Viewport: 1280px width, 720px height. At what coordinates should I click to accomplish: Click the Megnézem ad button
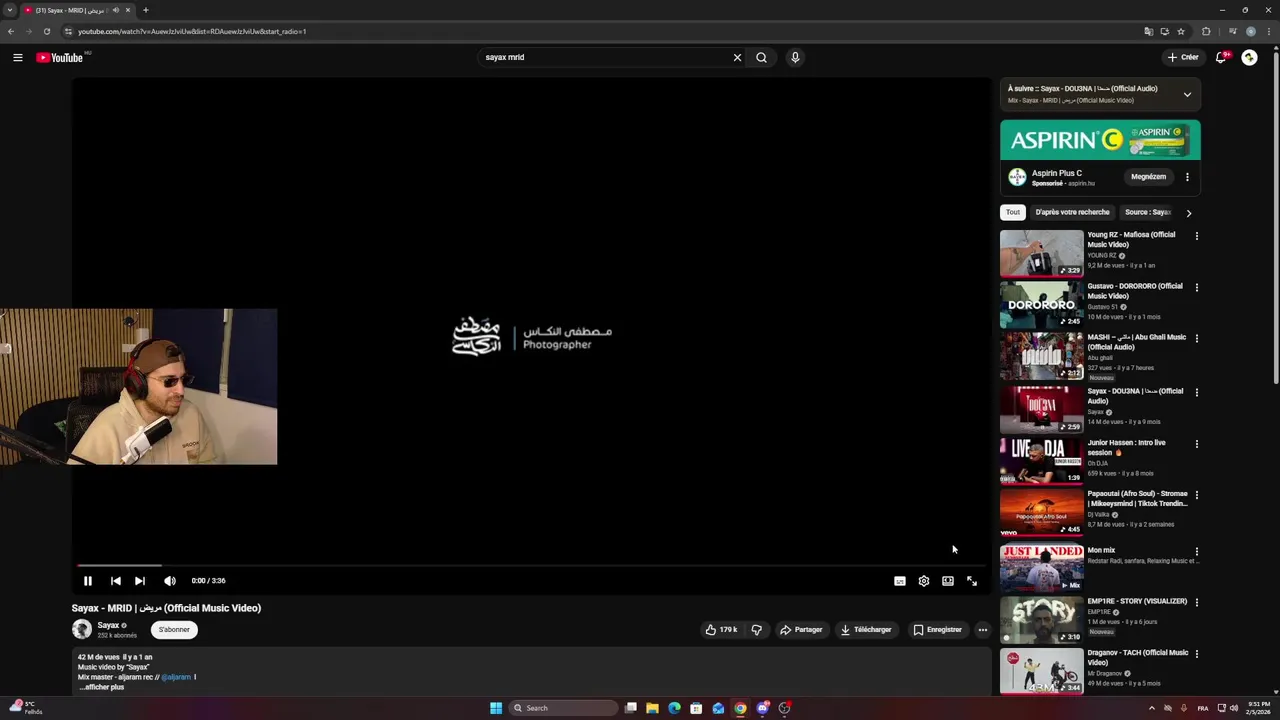1148,177
